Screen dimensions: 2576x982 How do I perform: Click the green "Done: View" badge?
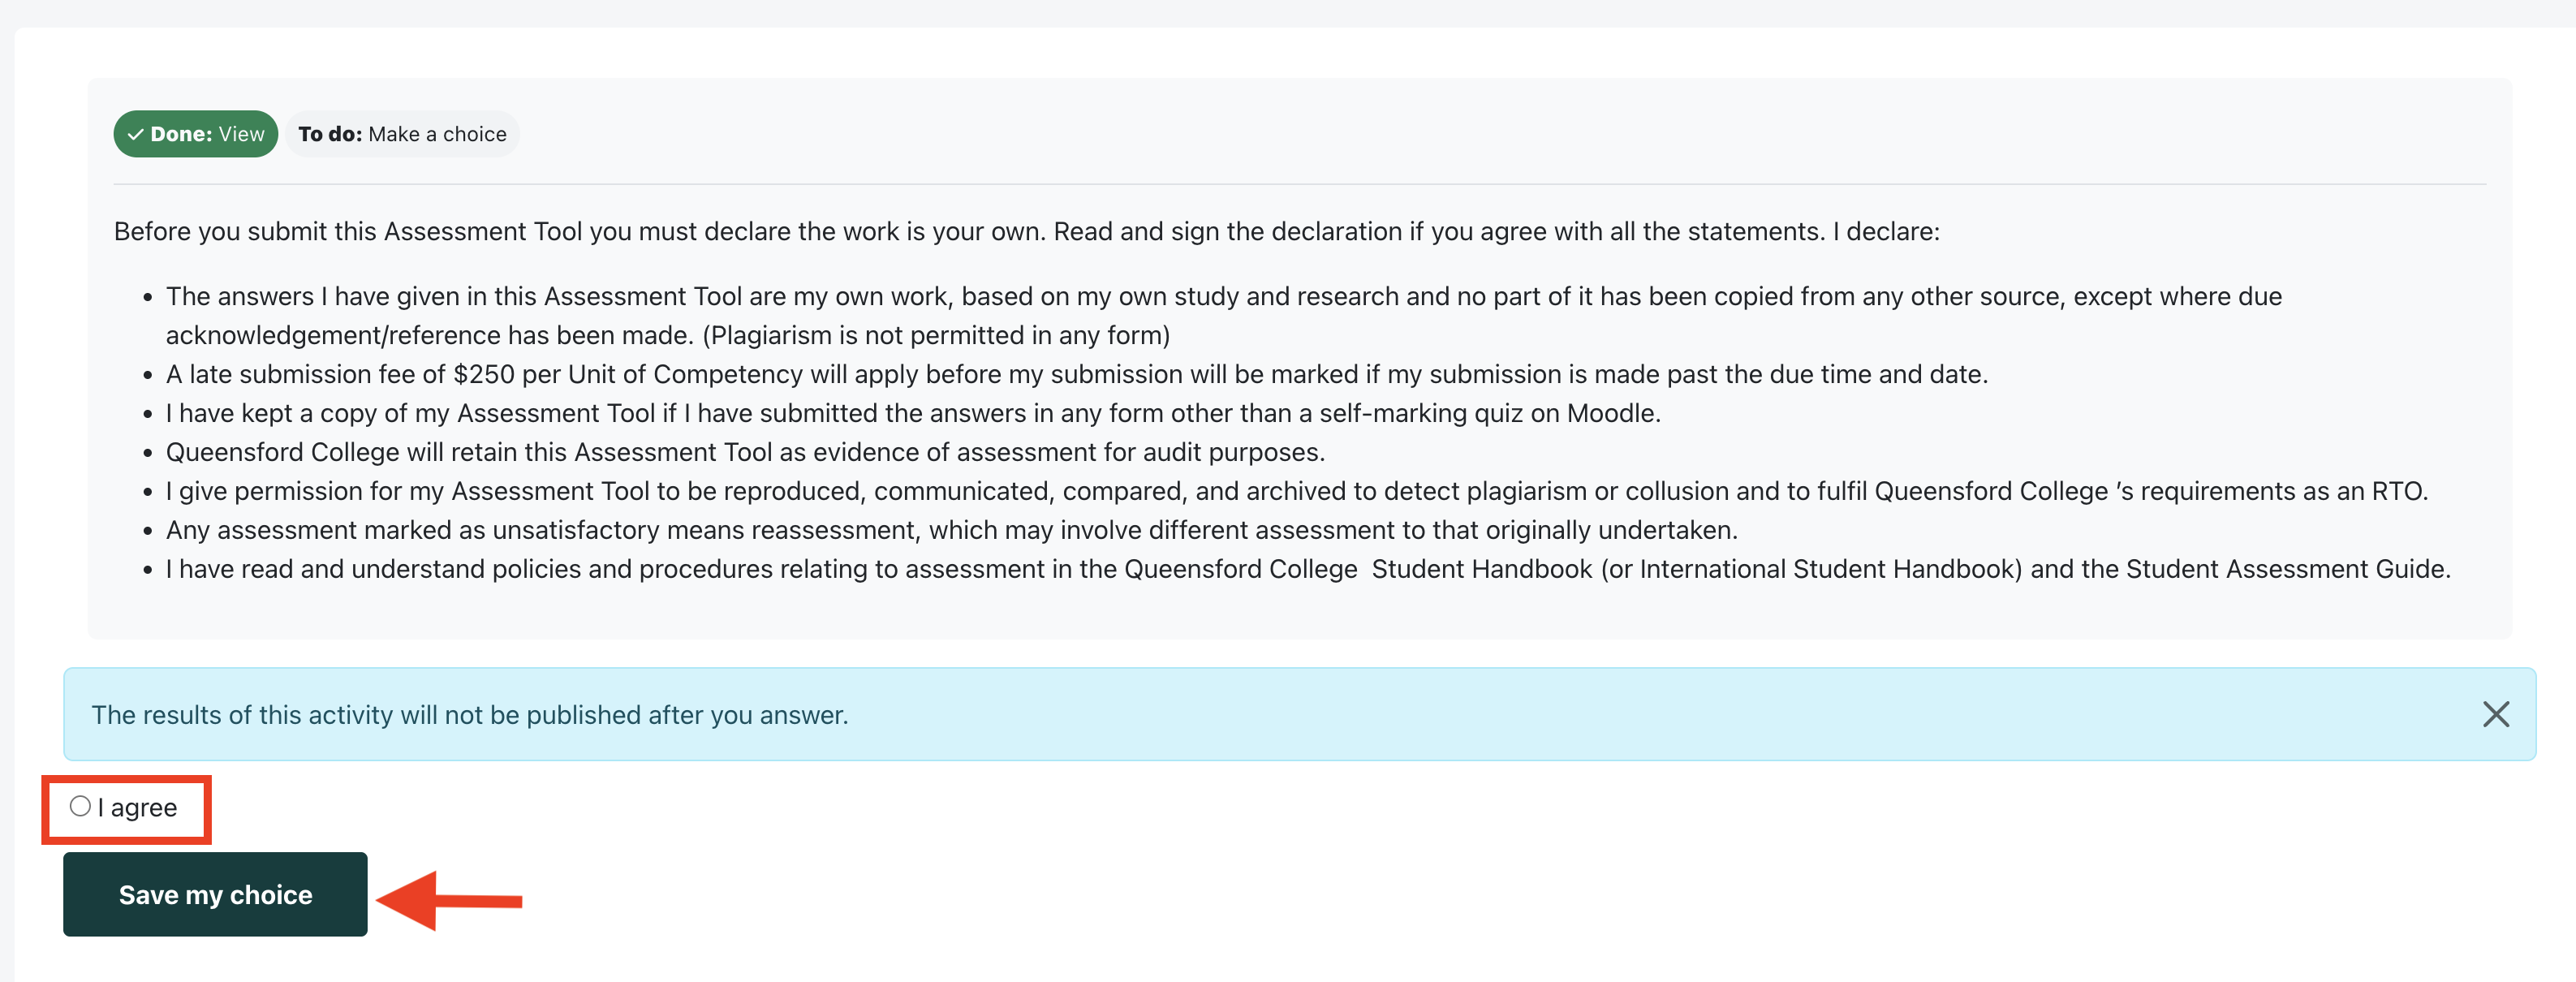point(196,134)
